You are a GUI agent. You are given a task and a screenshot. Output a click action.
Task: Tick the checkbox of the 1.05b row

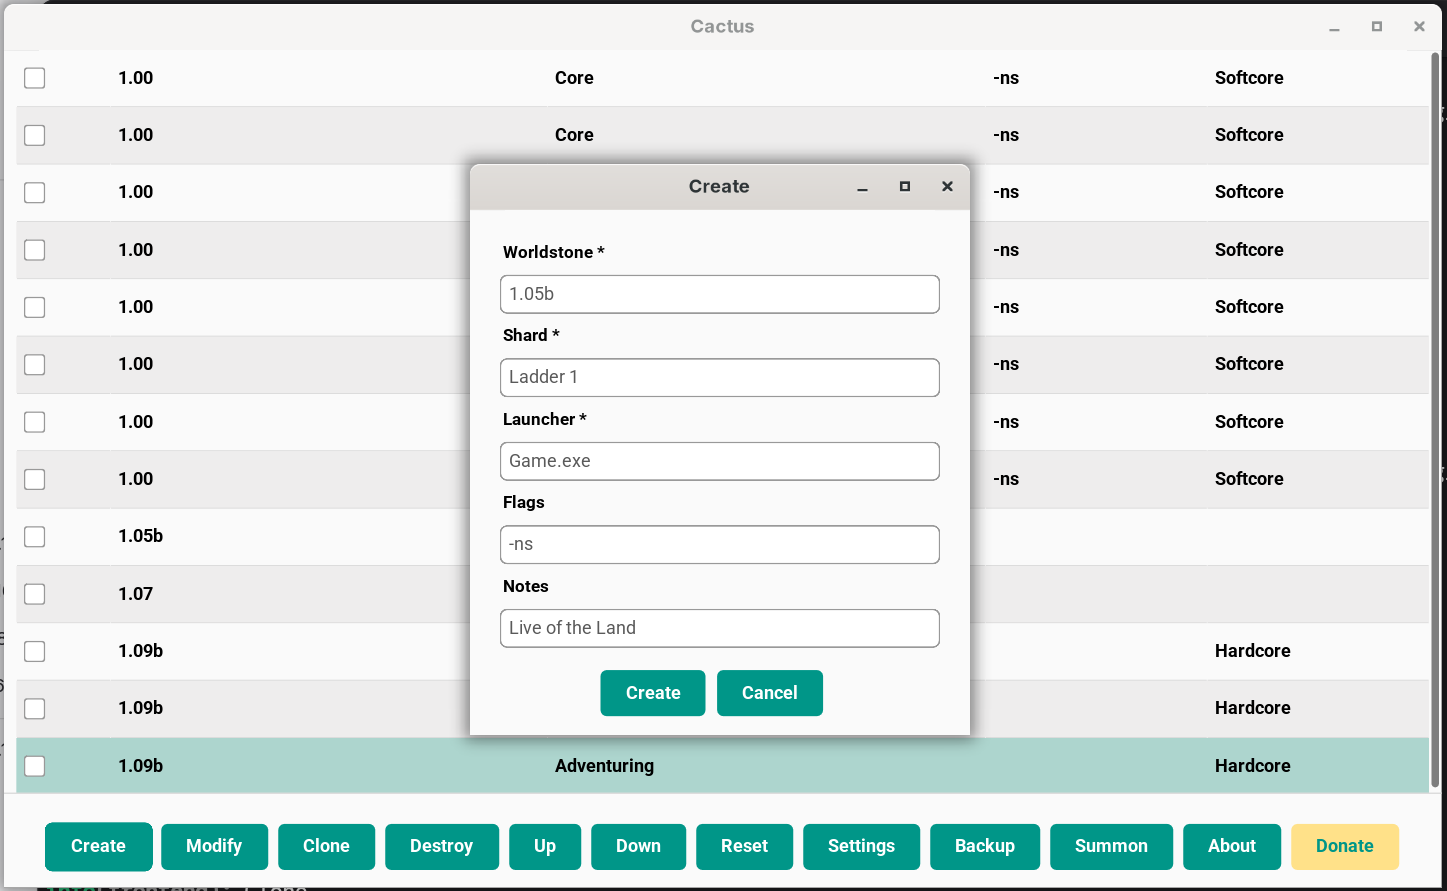(x=35, y=536)
